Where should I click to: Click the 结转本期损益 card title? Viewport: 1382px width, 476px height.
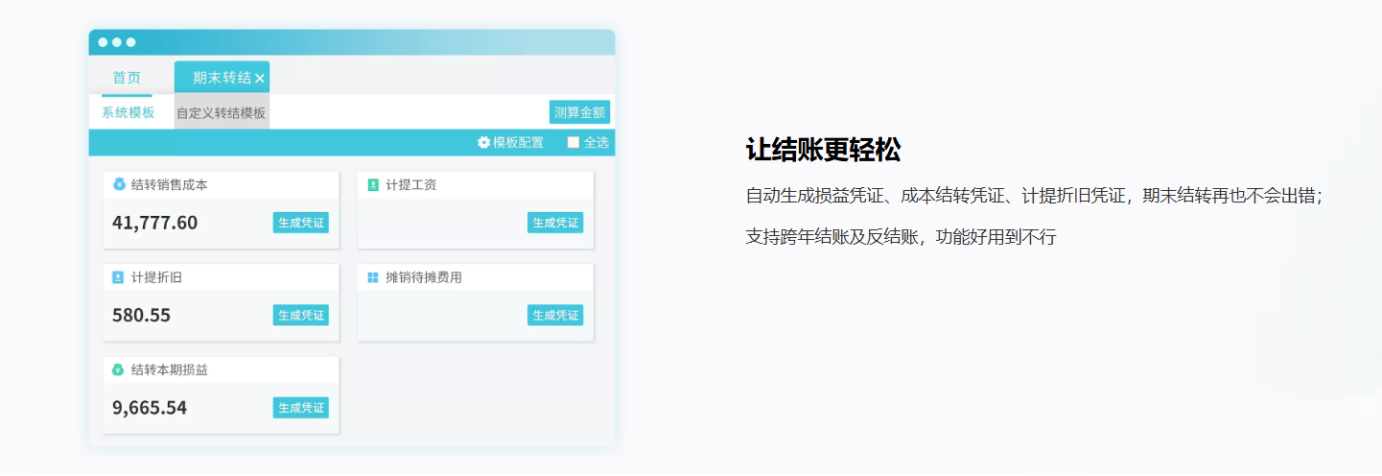coord(169,370)
